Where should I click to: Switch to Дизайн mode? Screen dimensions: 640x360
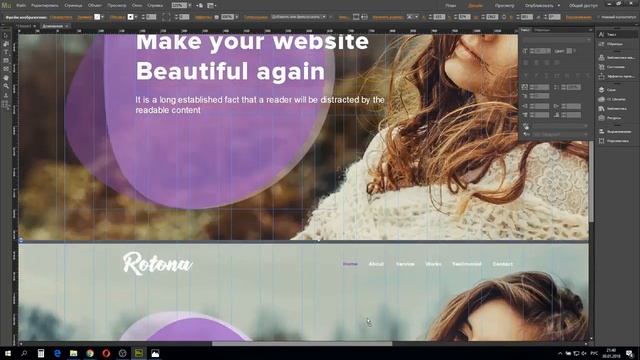pos(475,6)
